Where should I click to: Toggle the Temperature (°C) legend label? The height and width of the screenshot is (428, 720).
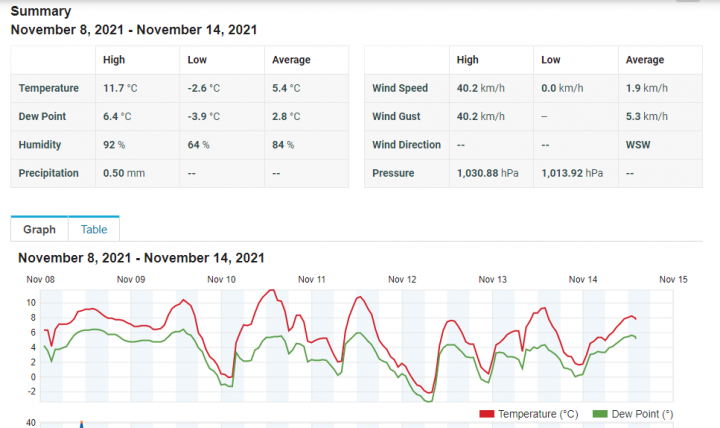(539, 413)
